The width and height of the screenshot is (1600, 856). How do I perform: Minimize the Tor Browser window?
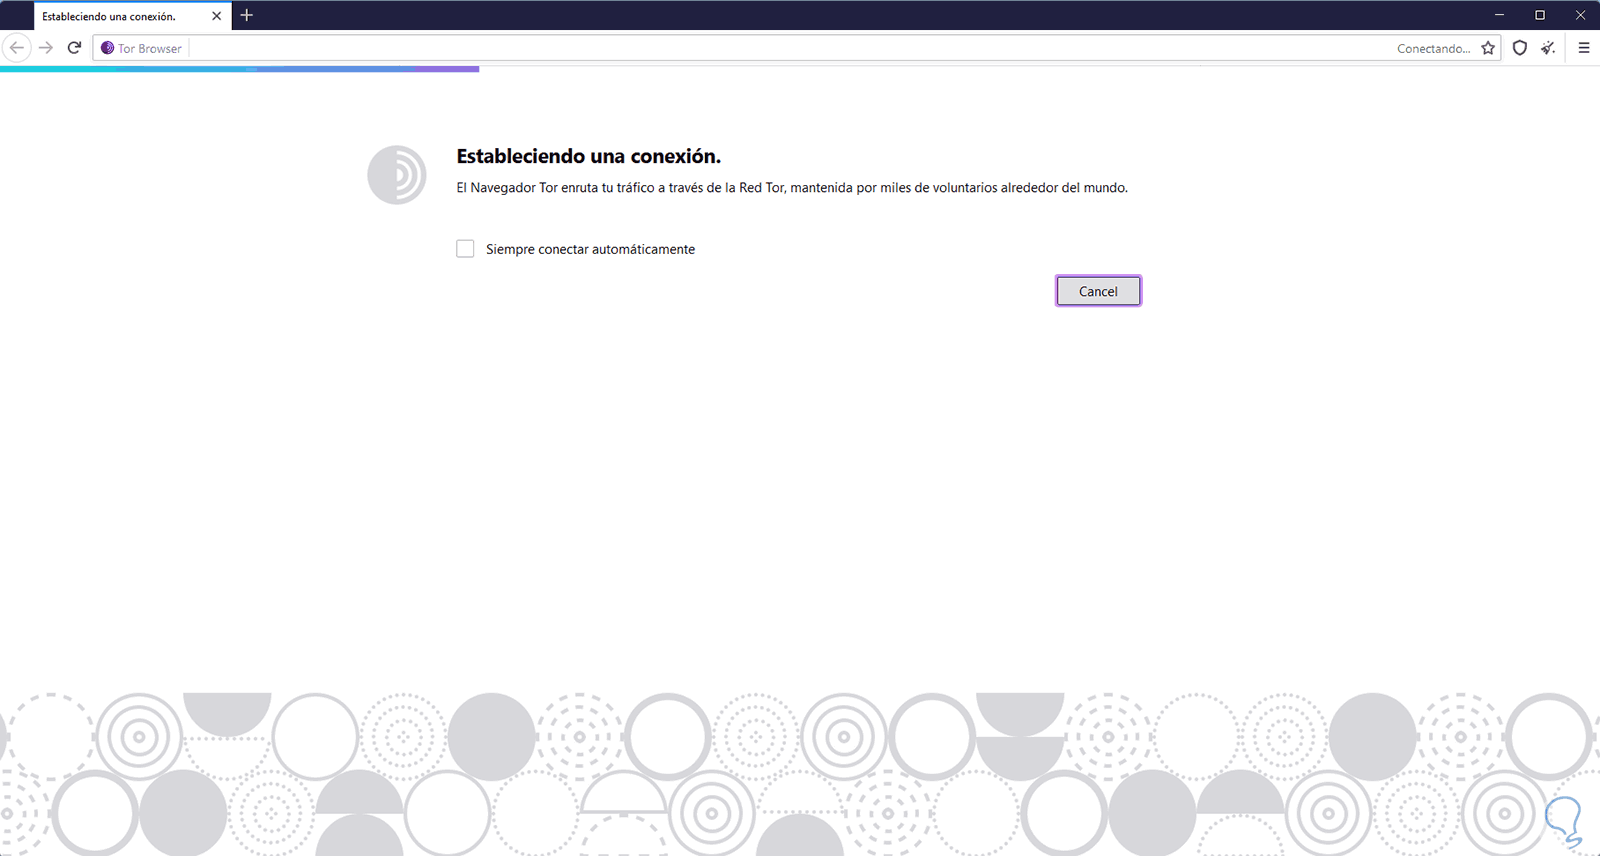point(1499,15)
